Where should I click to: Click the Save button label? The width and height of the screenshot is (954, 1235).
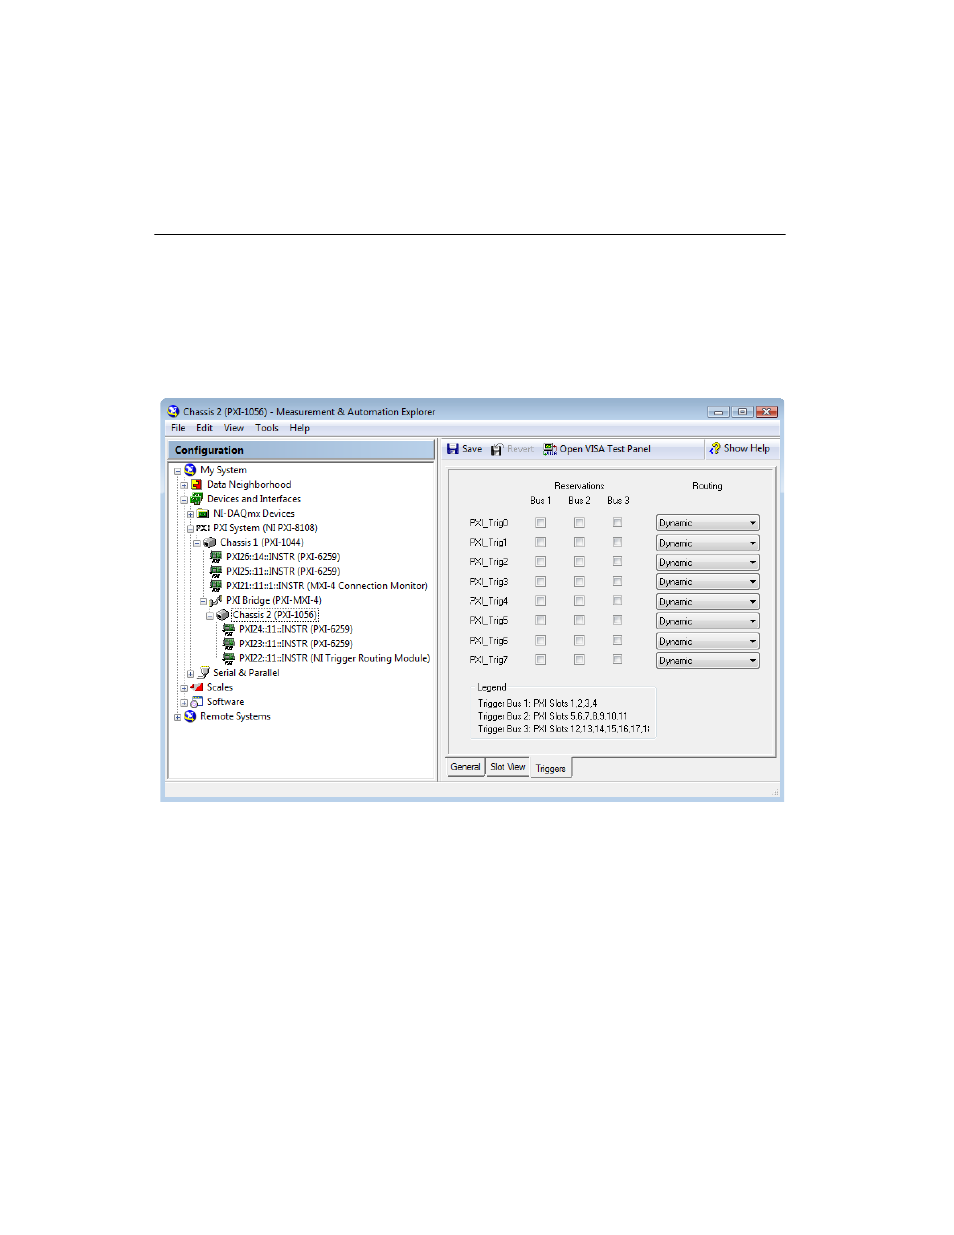[x=472, y=449]
